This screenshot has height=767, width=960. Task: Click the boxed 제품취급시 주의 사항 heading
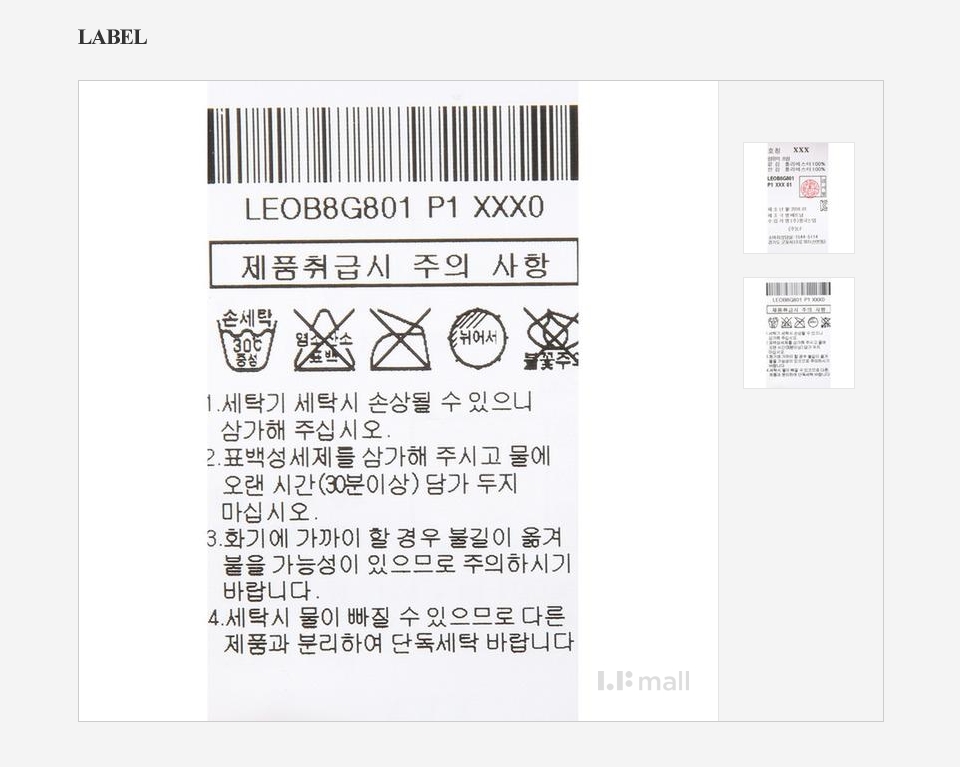tap(394, 264)
